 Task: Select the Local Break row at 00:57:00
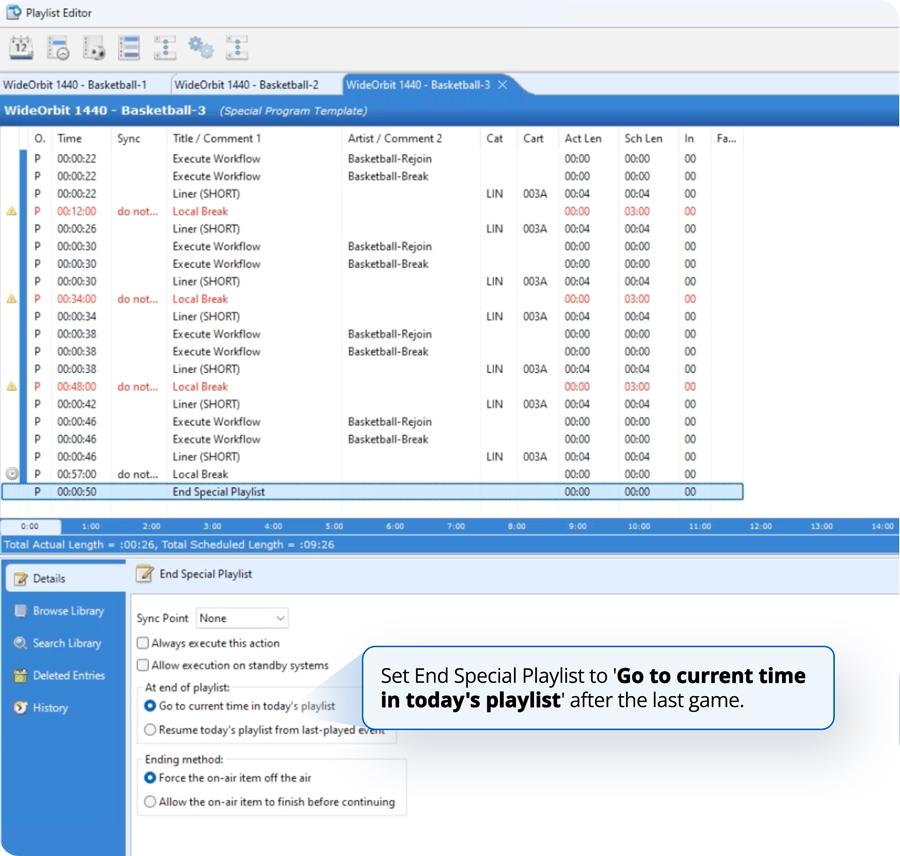point(372,474)
